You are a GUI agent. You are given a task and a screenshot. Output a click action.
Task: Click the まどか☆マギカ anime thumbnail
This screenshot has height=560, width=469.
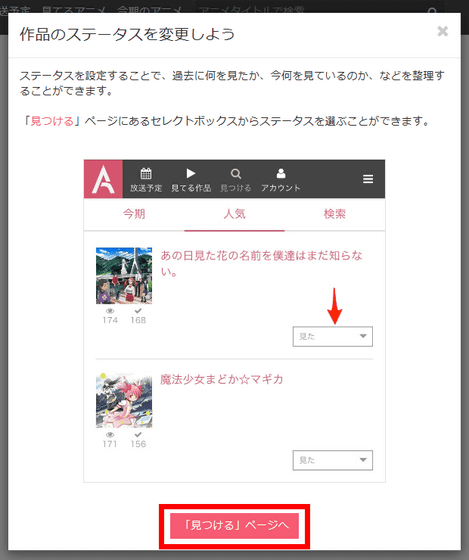[124, 400]
